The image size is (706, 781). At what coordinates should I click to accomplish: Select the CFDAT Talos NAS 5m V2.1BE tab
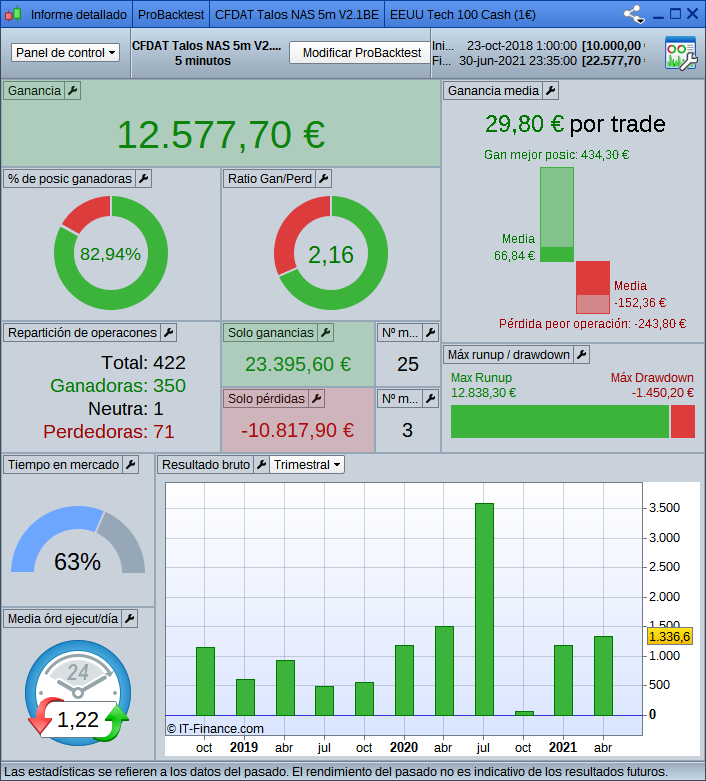pos(297,14)
